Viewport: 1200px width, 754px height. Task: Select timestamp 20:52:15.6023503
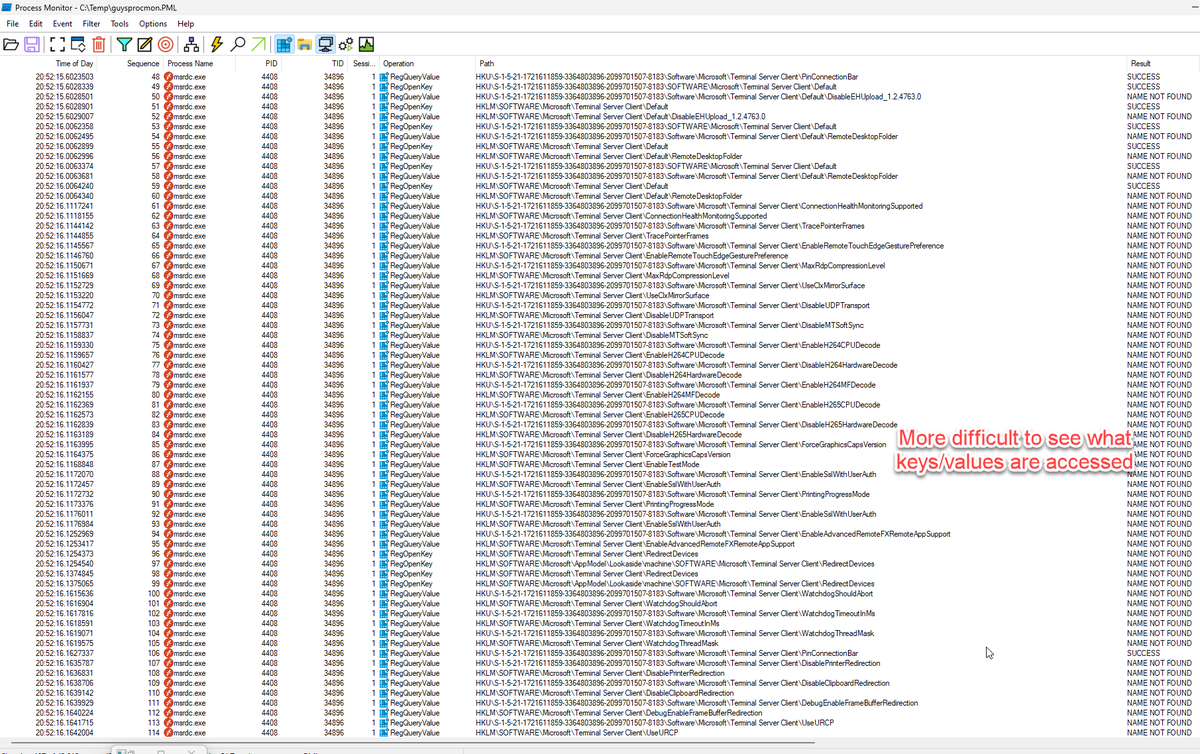point(64,77)
